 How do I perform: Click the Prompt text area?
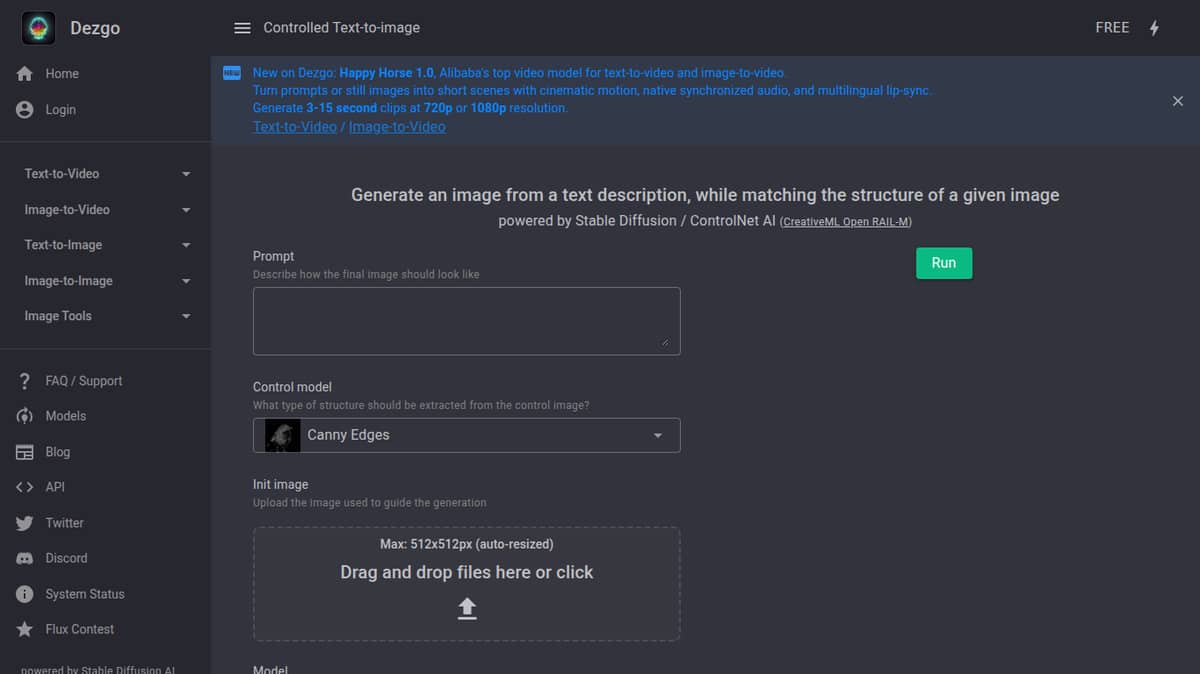[466, 321]
